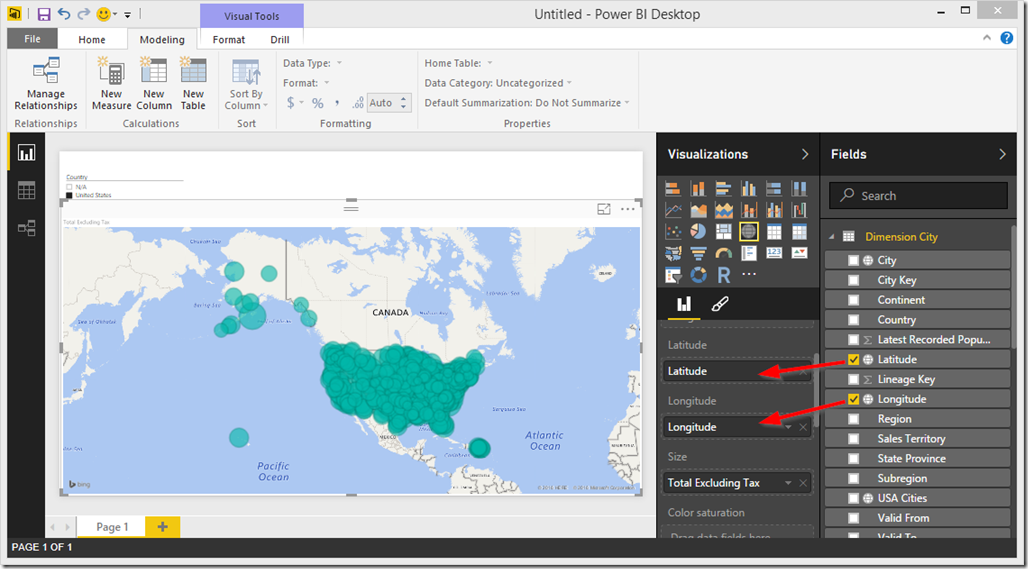Check the USA Cities field checkbox
Image resolution: width=1028 pixels, height=569 pixels.
(x=854, y=498)
